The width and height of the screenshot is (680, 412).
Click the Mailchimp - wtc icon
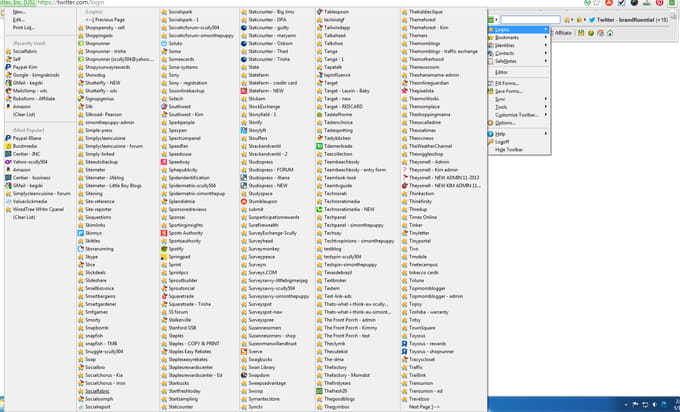8,91
